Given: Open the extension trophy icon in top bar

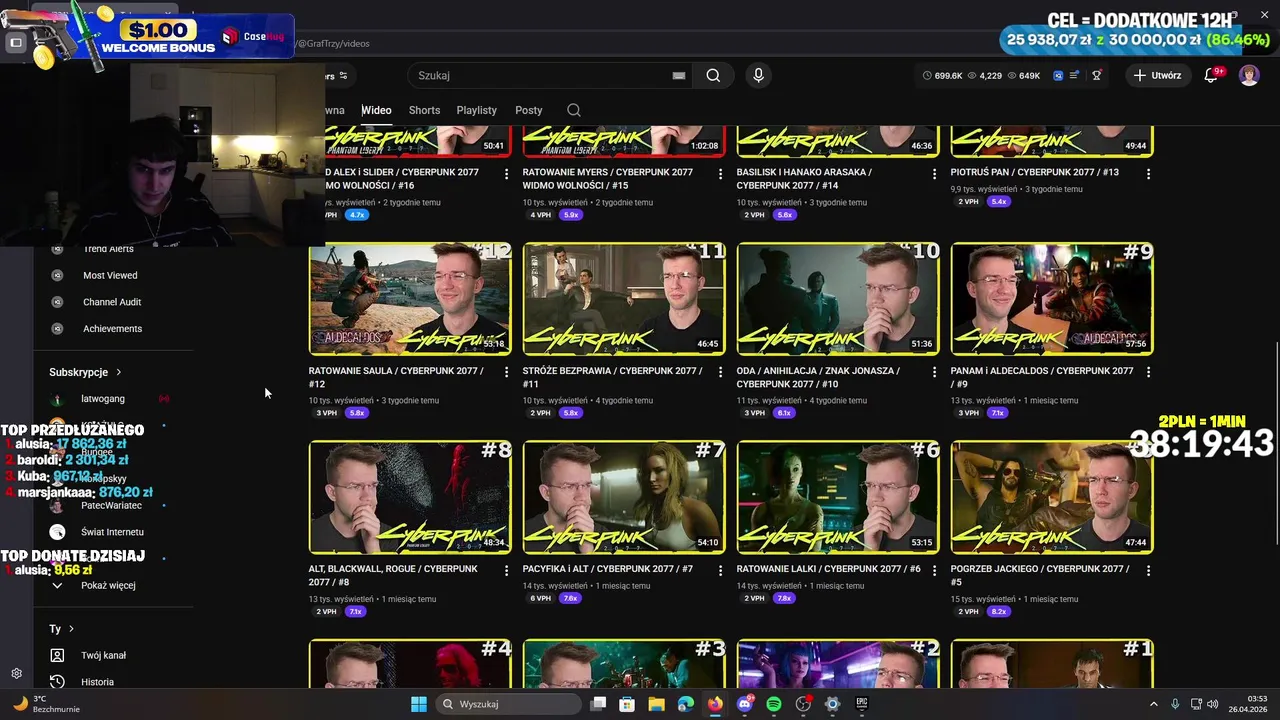Looking at the screenshot, I should tap(1096, 75).
